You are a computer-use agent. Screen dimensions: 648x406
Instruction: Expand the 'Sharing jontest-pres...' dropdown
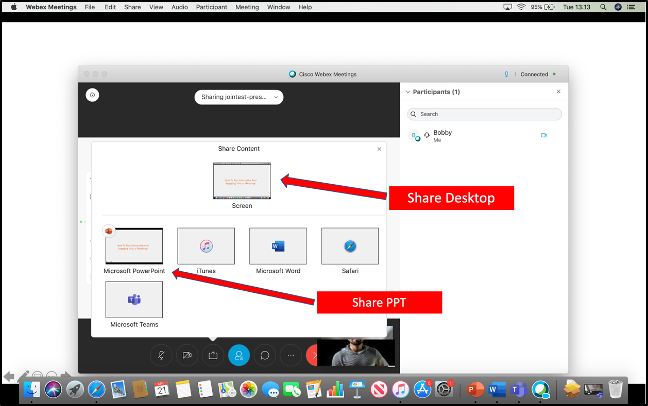point(239,97)
